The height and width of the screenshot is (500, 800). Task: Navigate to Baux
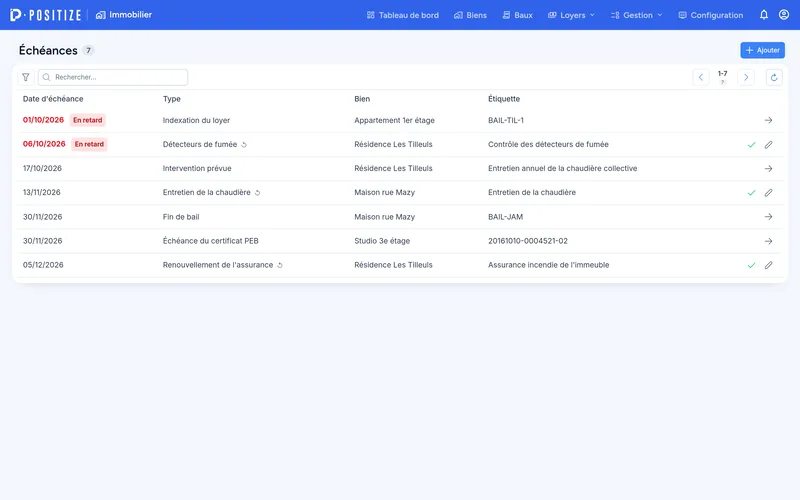coord(517,15)
